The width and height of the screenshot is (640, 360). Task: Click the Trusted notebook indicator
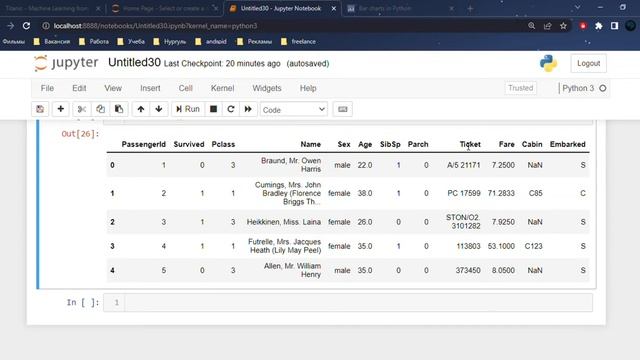tap(520, 88)
